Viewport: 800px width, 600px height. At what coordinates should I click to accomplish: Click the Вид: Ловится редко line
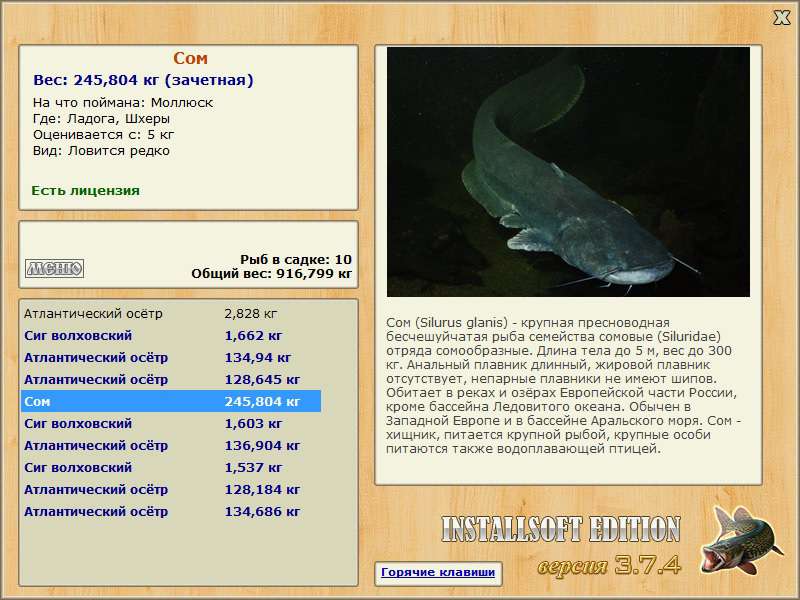(x=101, y=151)
